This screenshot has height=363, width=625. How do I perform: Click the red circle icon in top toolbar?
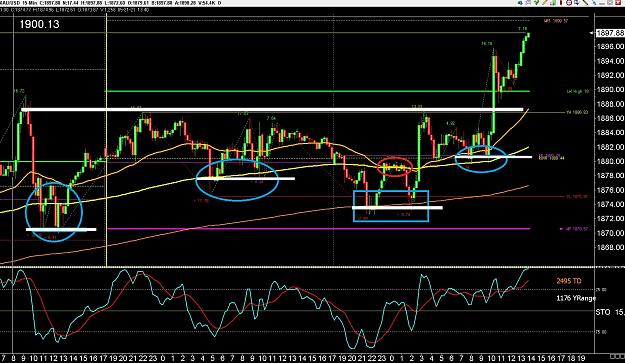(x=569, y=3)
